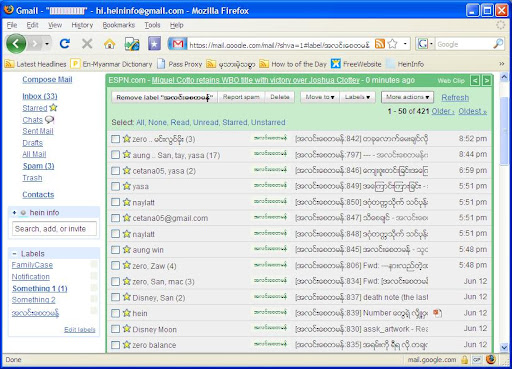Click the RSS feed icon in address bar
The height and width of the screenshot is (369, 512).
coord(380,44)
